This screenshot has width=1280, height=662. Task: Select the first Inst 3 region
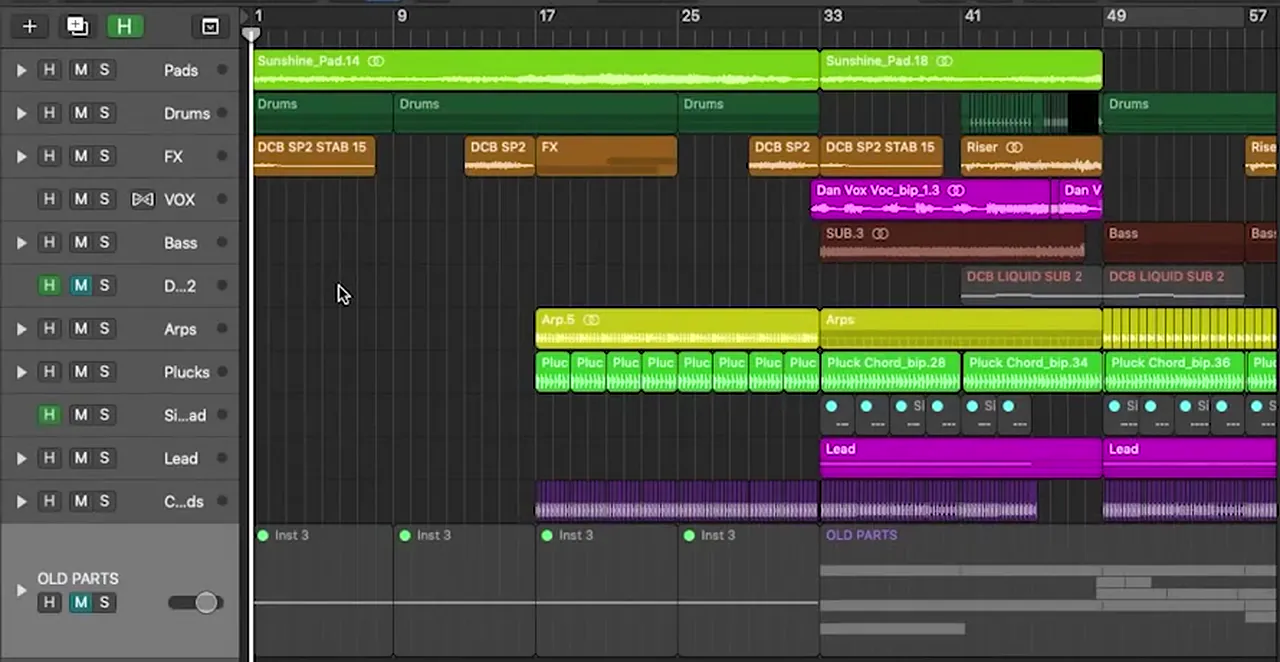[x=323, y=590]
